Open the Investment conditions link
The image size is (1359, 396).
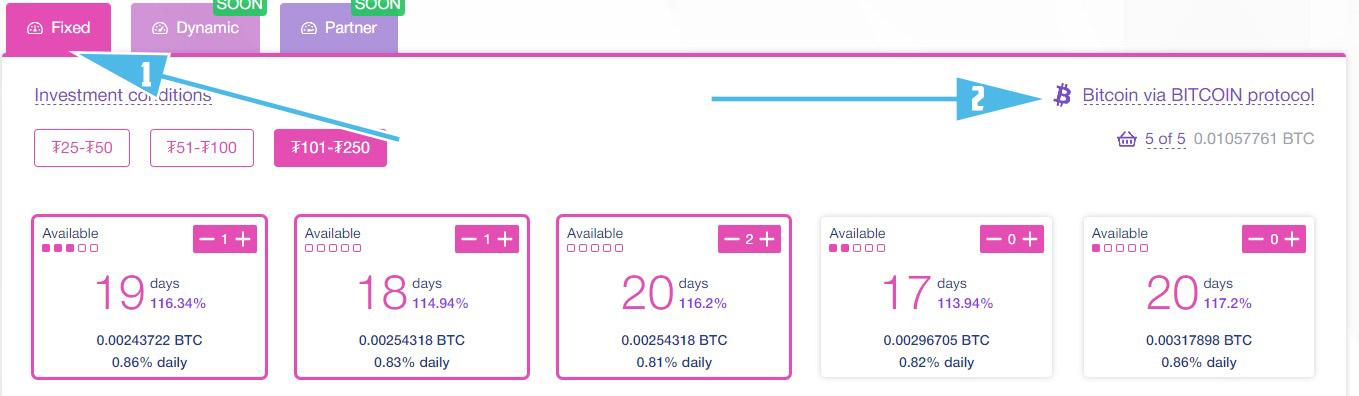coord(123,96)
